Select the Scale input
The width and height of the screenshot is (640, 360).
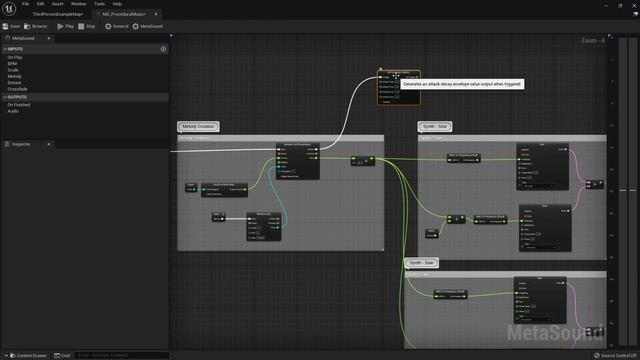13,70
